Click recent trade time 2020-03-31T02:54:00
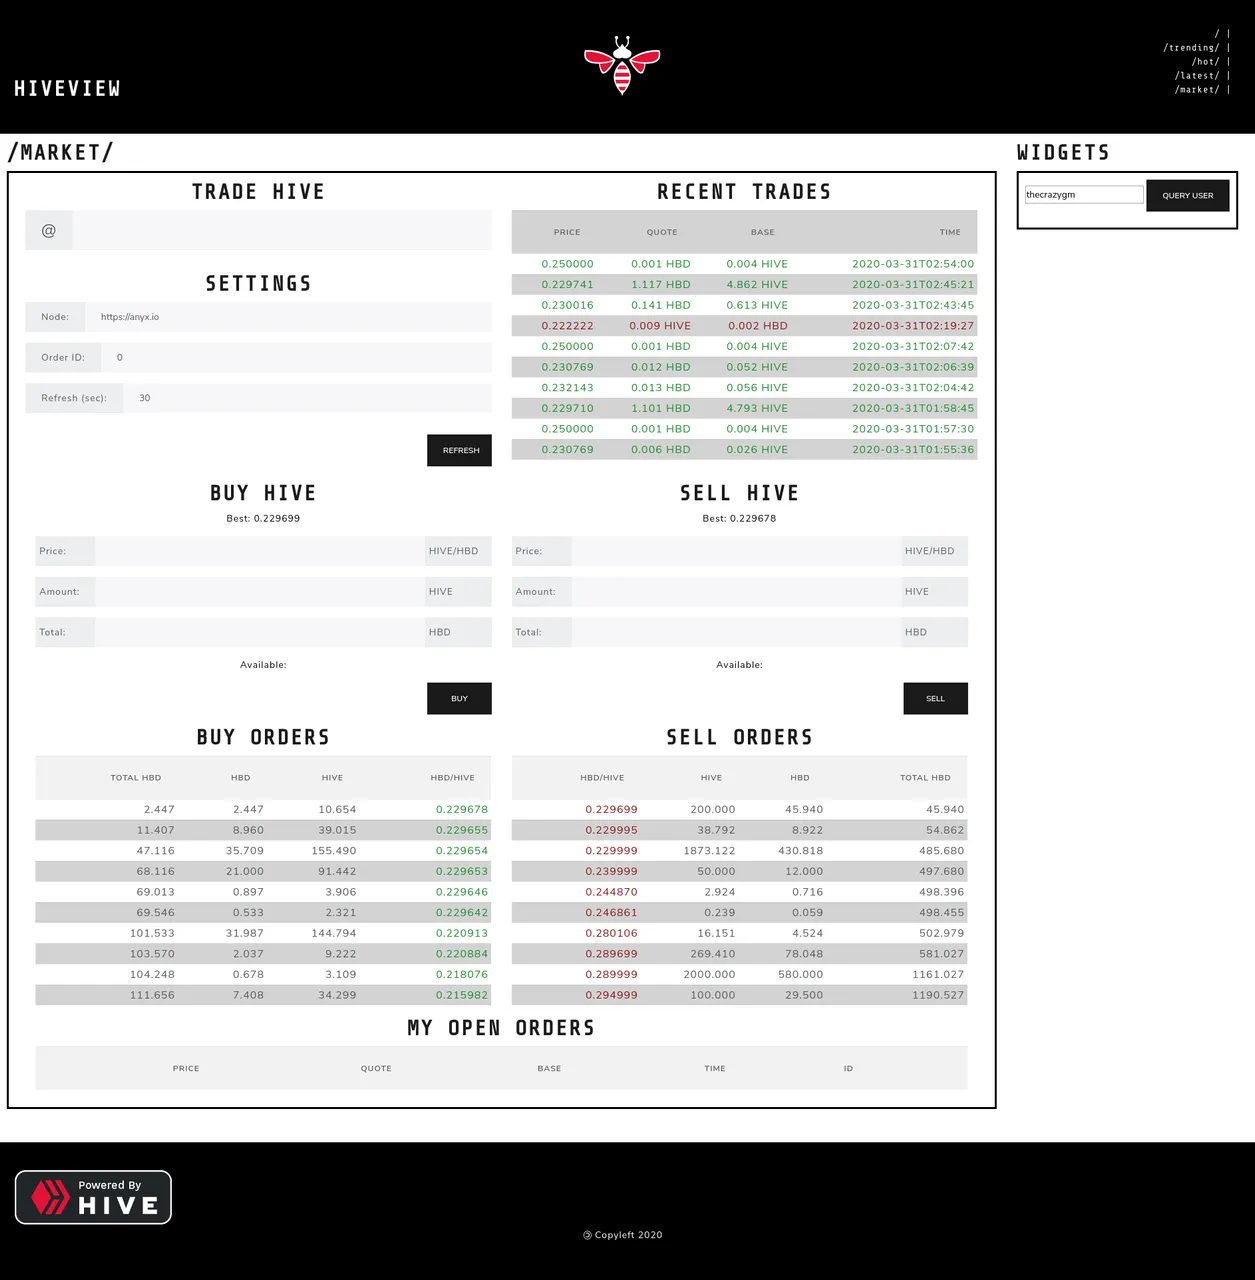This screenshot has height=1280, width=1255. [913, 264]
